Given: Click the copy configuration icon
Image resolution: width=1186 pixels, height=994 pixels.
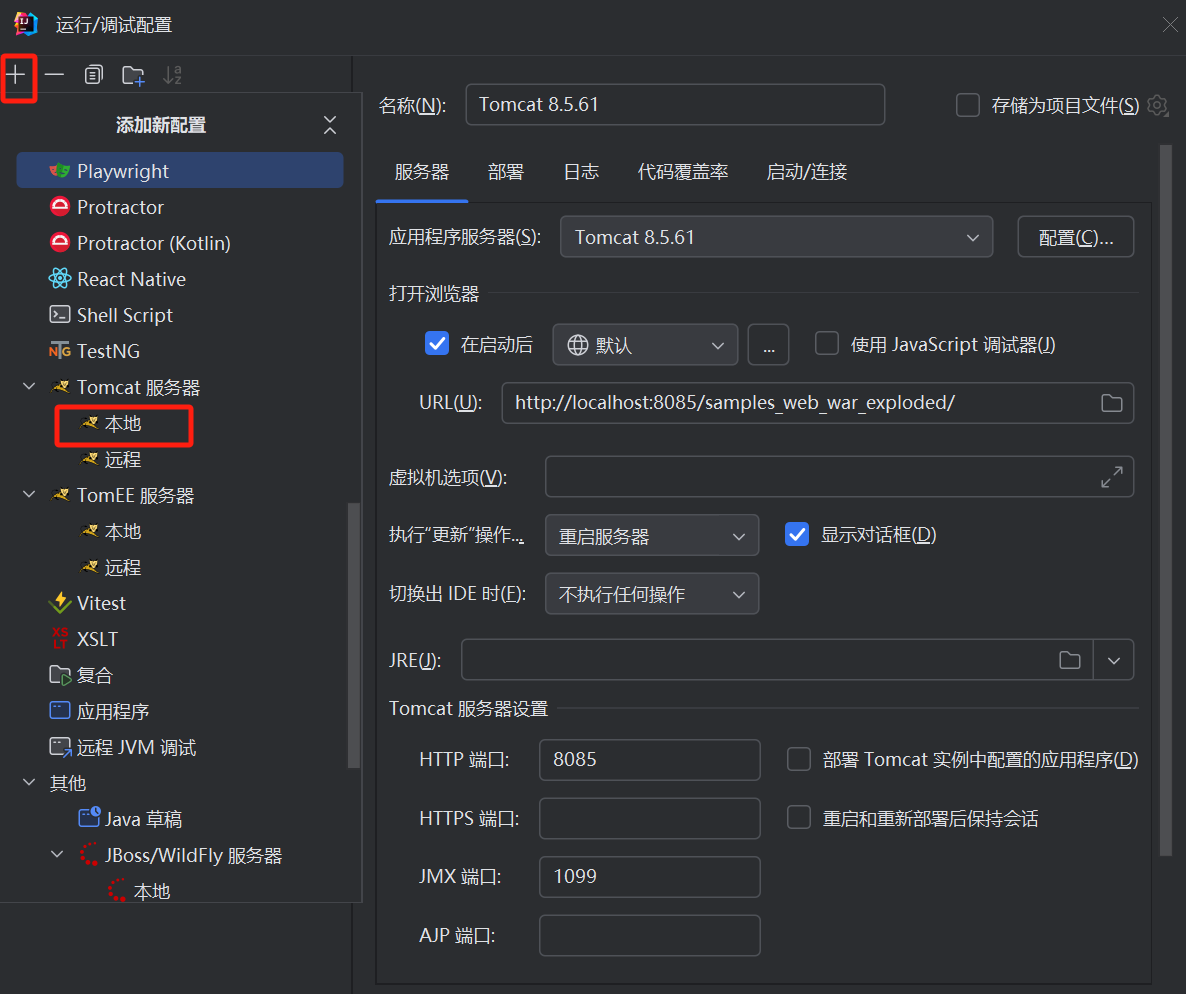Looking at the screenshot, I should (94, 75).
